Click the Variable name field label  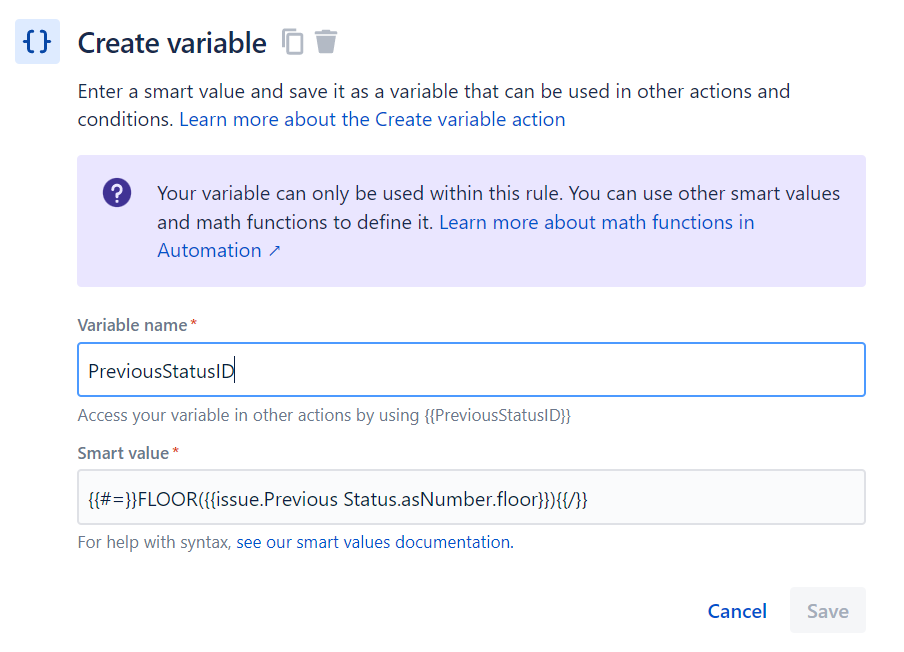click(132, 325)
